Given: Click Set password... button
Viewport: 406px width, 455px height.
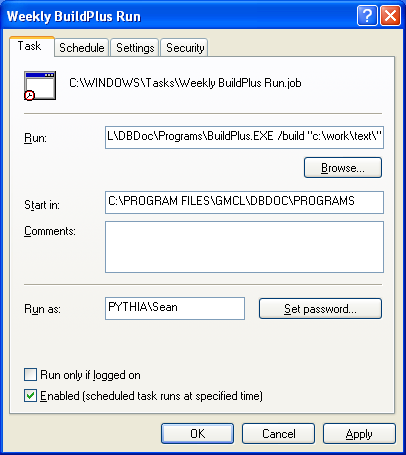Looking at the screenshot, I should [x=320, y=309].
